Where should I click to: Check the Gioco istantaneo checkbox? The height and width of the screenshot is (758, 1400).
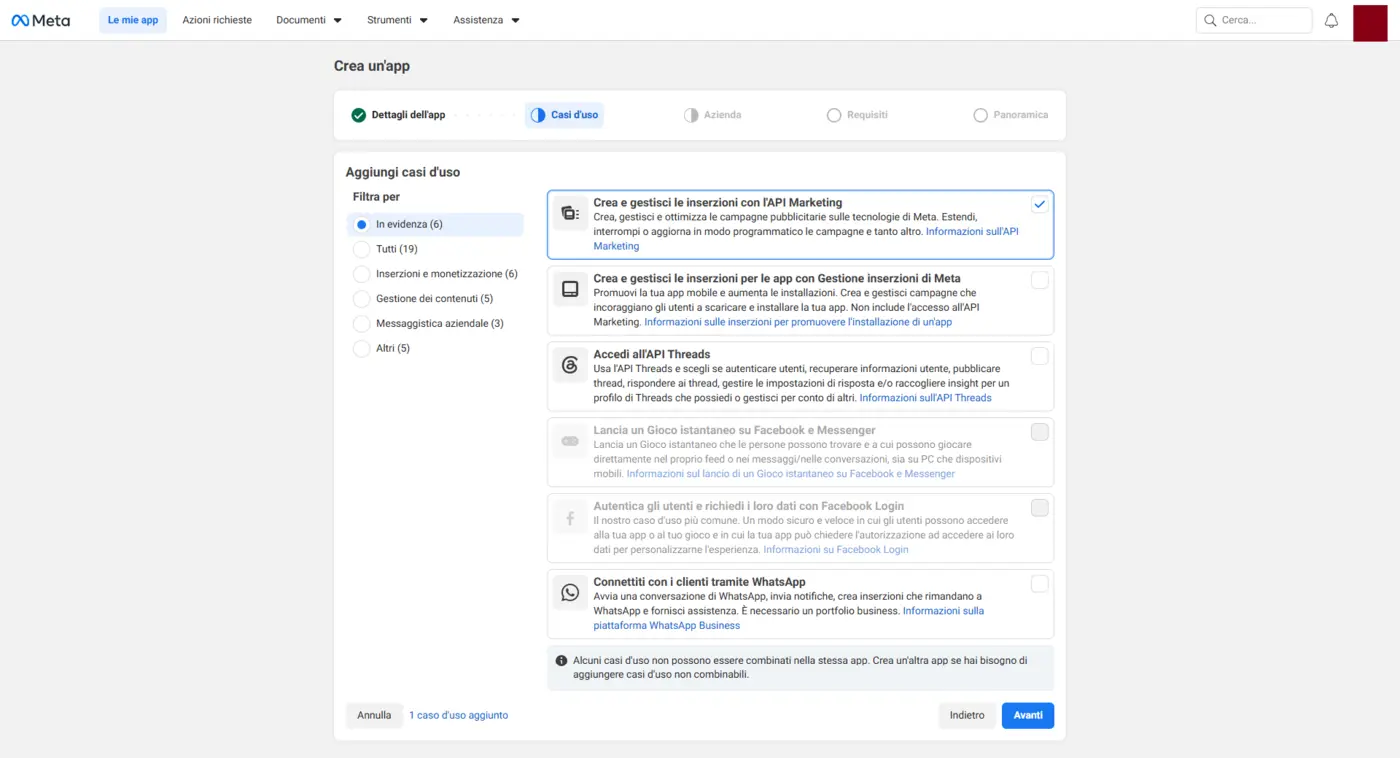pos(1040,432)
